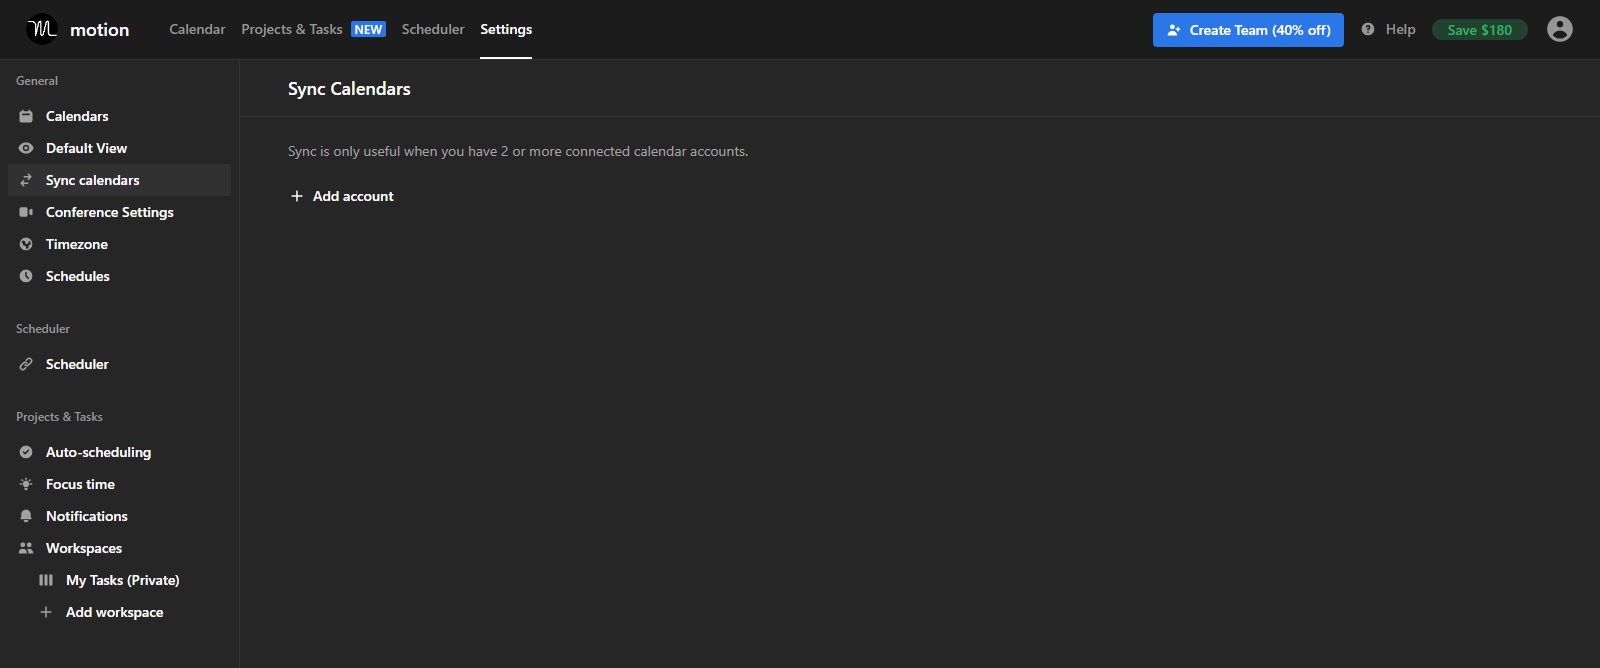Click the Motion logo icon
The image size is (1600, 668).
tap(42, 29)
